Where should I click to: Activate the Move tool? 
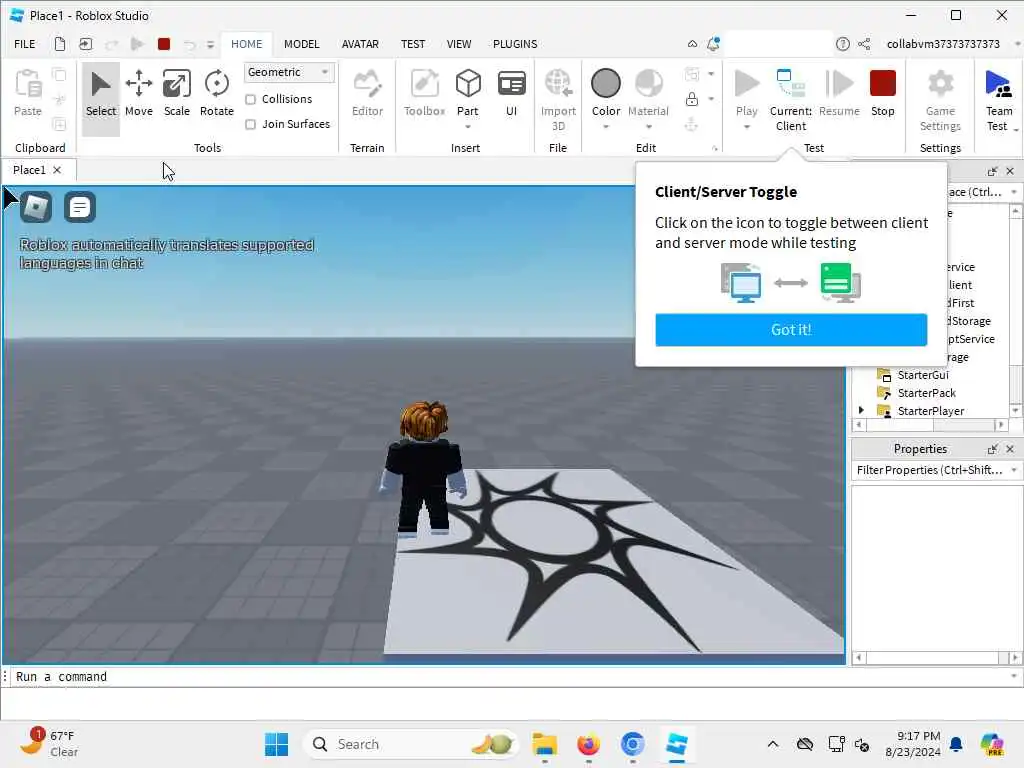138,95
